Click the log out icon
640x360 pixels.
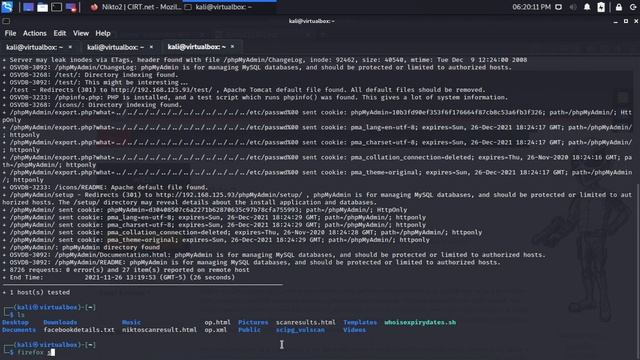click(633, 7)
